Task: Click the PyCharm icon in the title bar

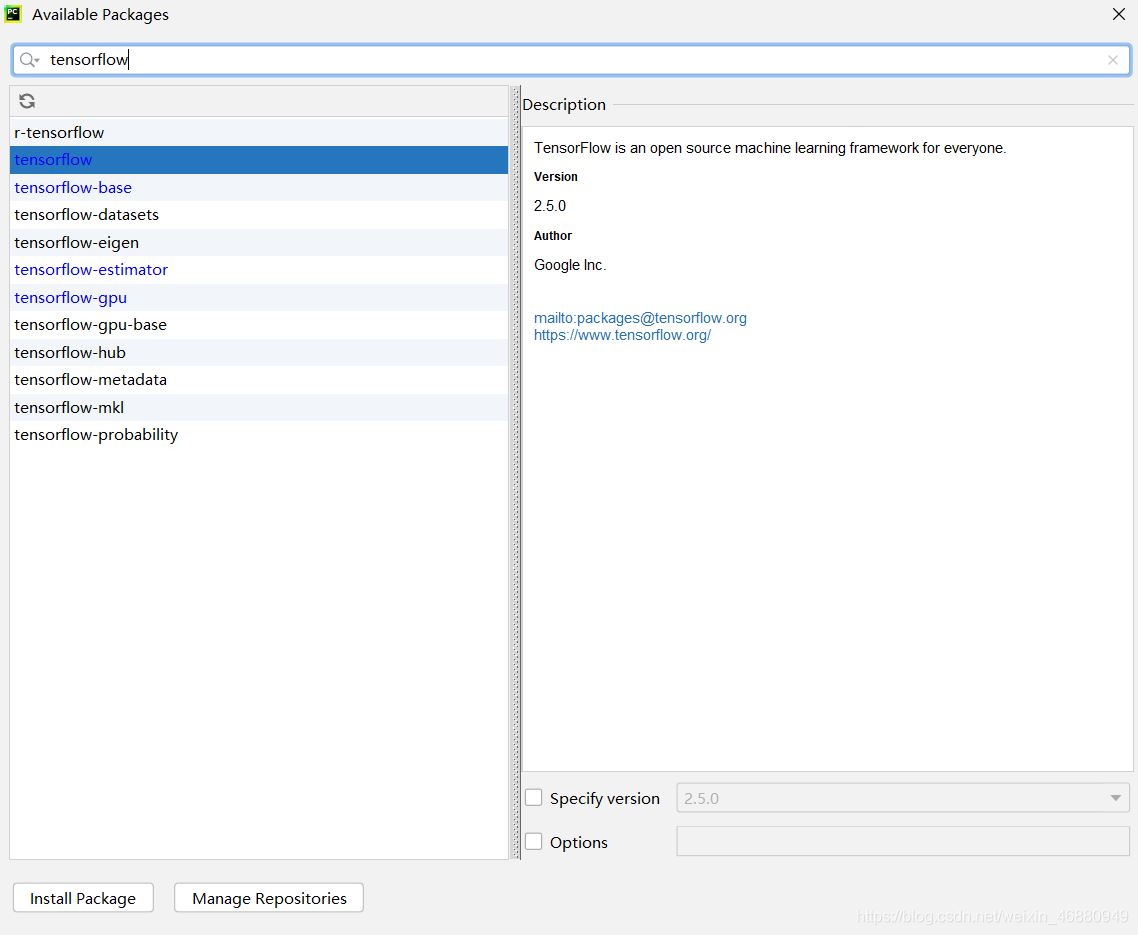Action: tap(14, 14)
